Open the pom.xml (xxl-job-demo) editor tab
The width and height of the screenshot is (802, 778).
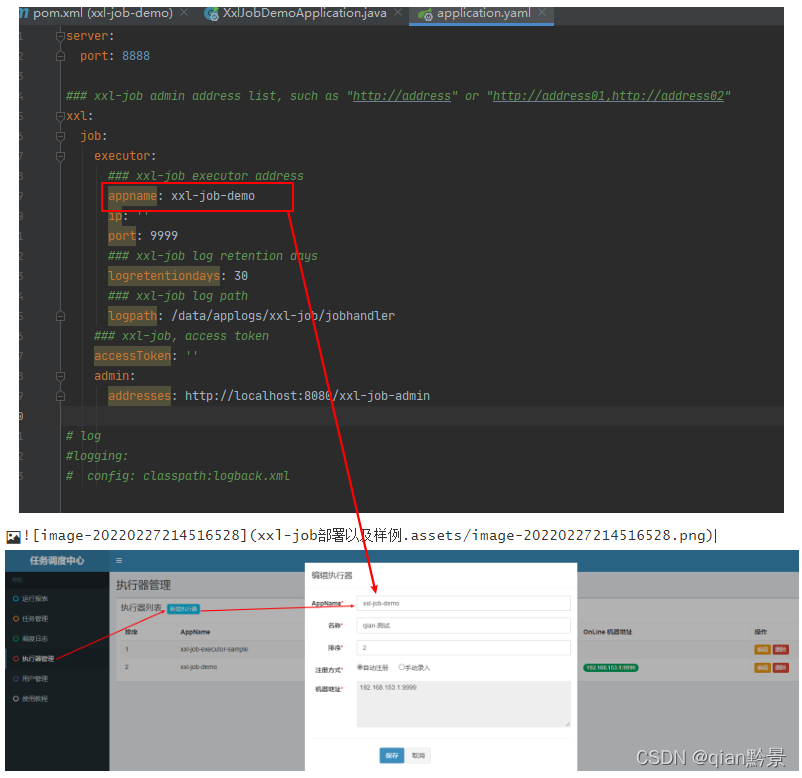102,13
